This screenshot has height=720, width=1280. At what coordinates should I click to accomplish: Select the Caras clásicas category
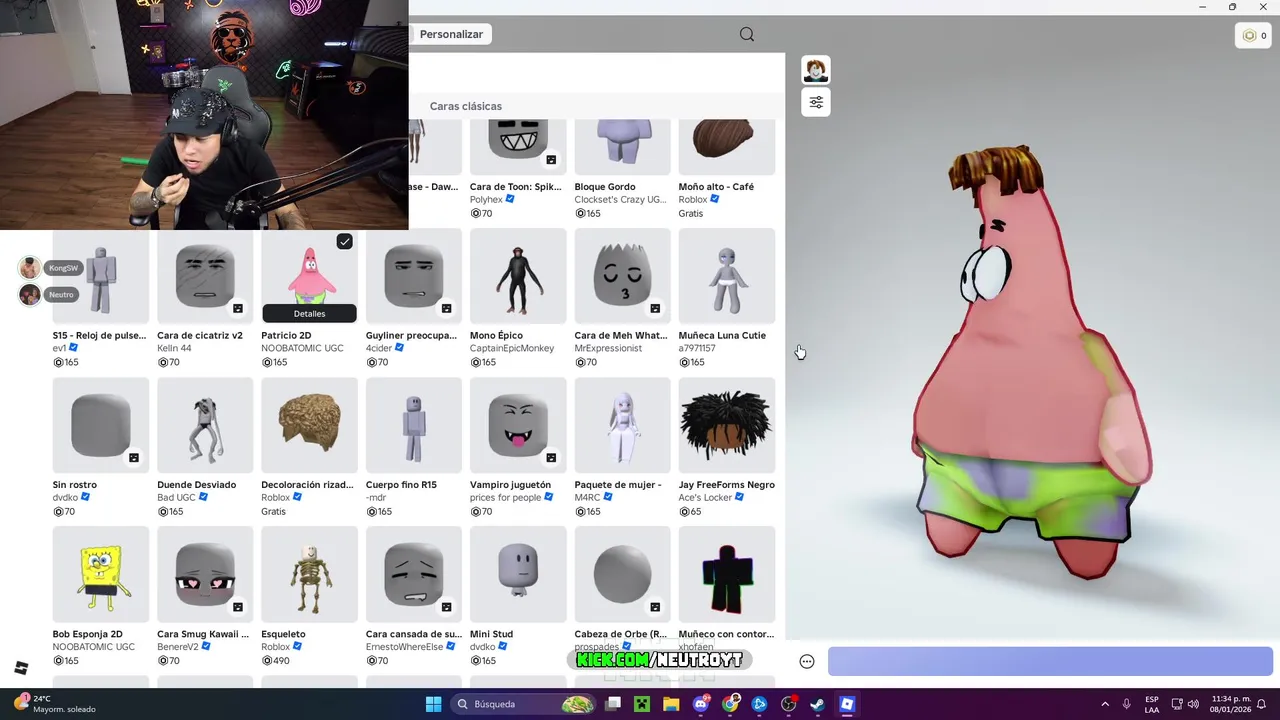pos(466,106)
